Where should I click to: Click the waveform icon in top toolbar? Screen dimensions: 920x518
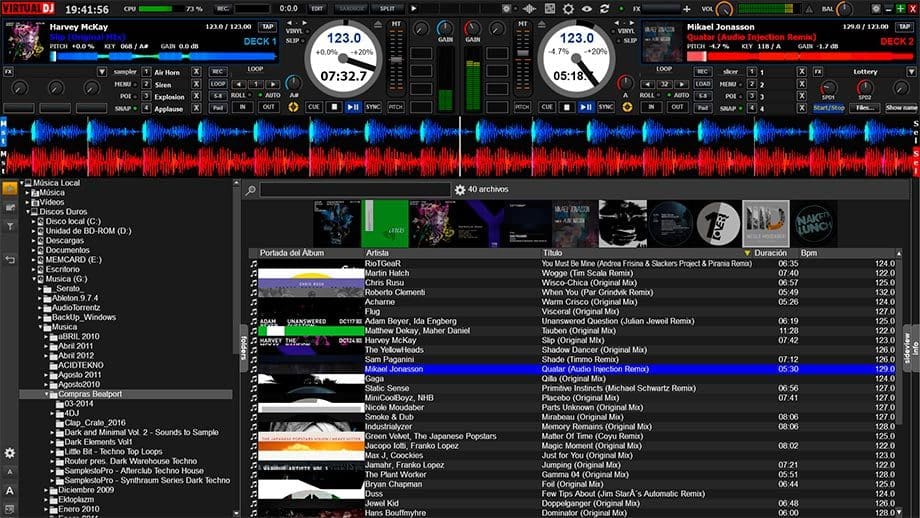tap(530, 9)
